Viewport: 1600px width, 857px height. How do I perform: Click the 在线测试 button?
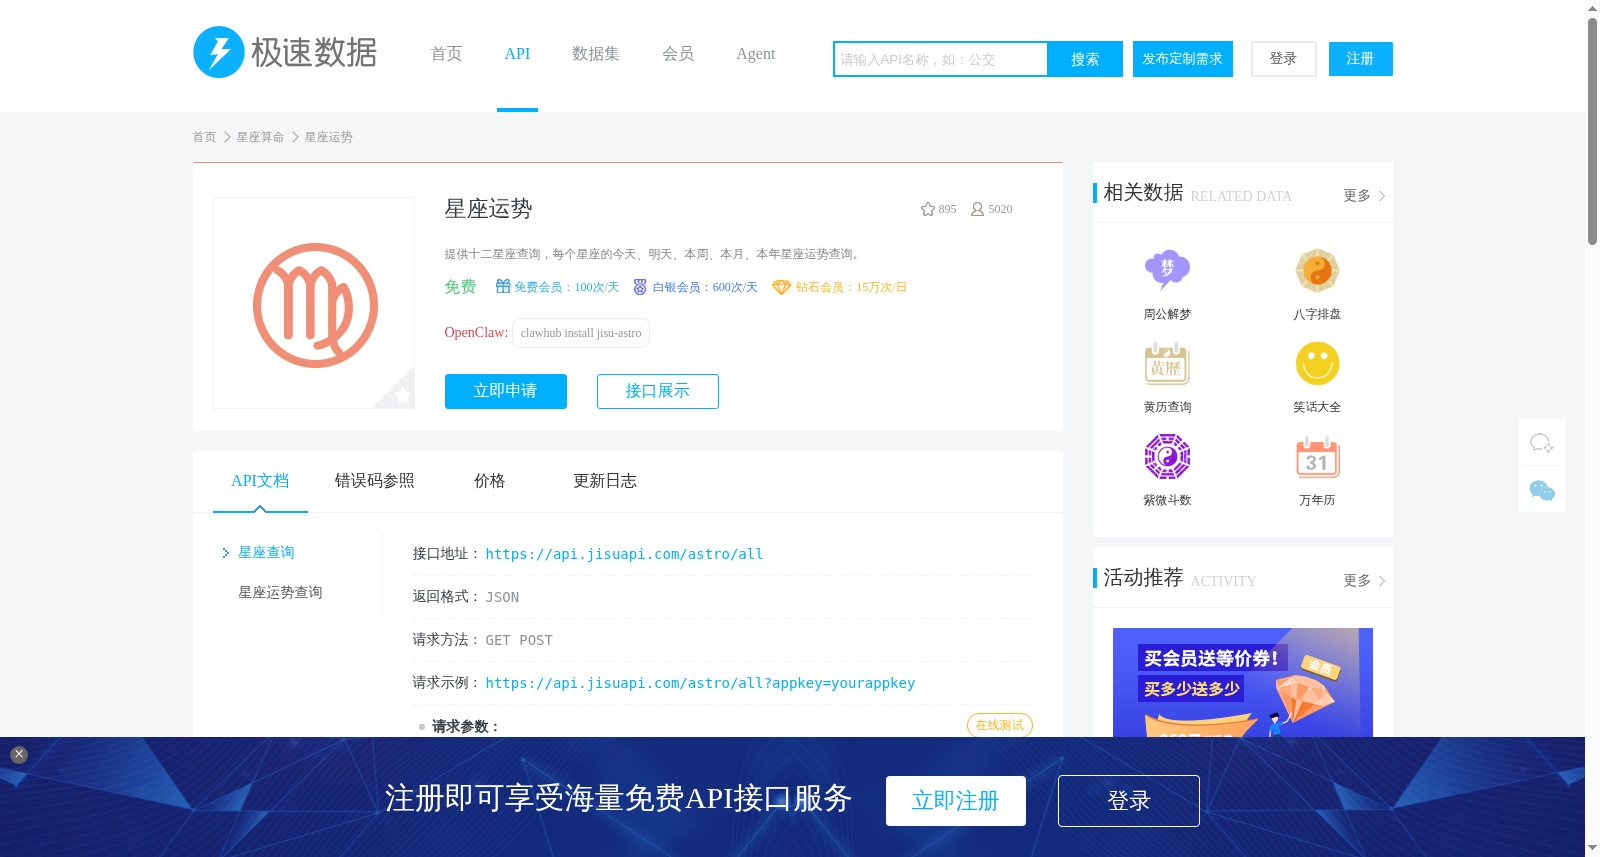coord(1000,725)
